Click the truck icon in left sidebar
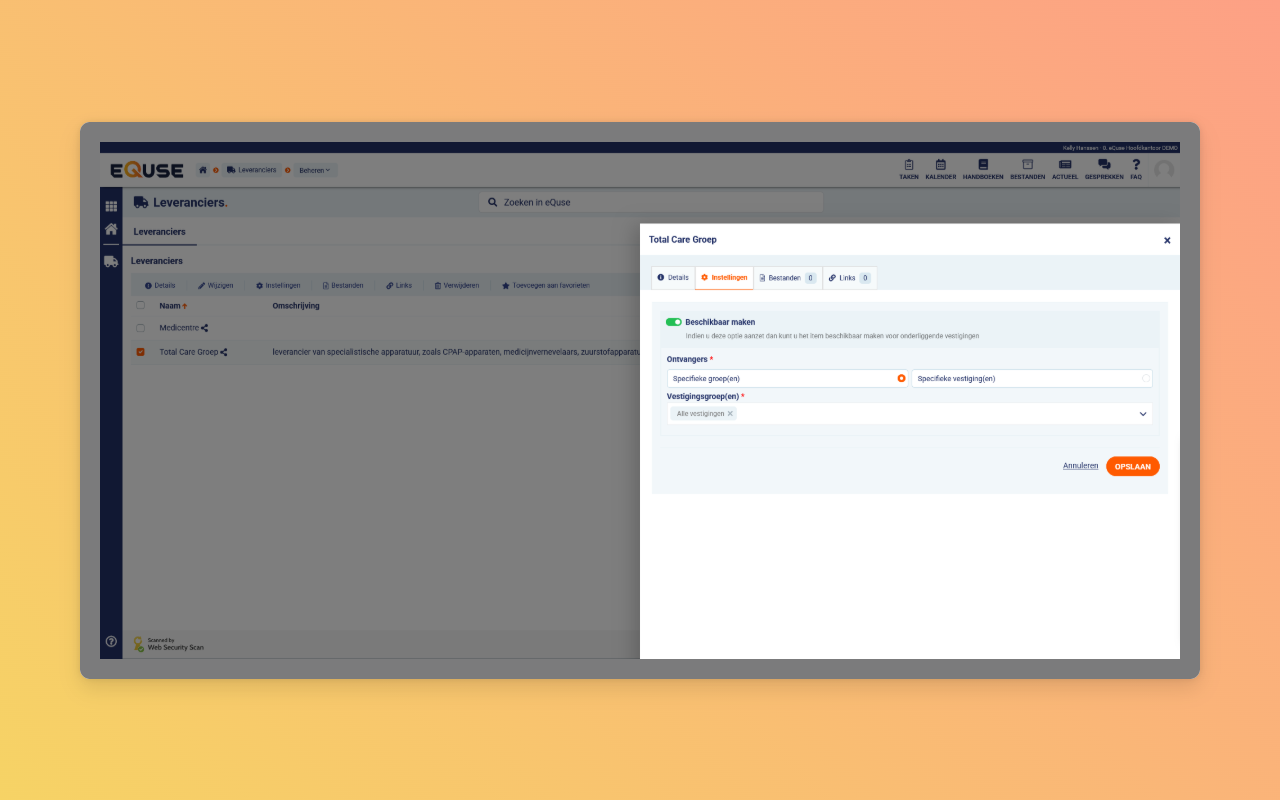The width and height of the screenshot is (1280, 800). point(111,261)
